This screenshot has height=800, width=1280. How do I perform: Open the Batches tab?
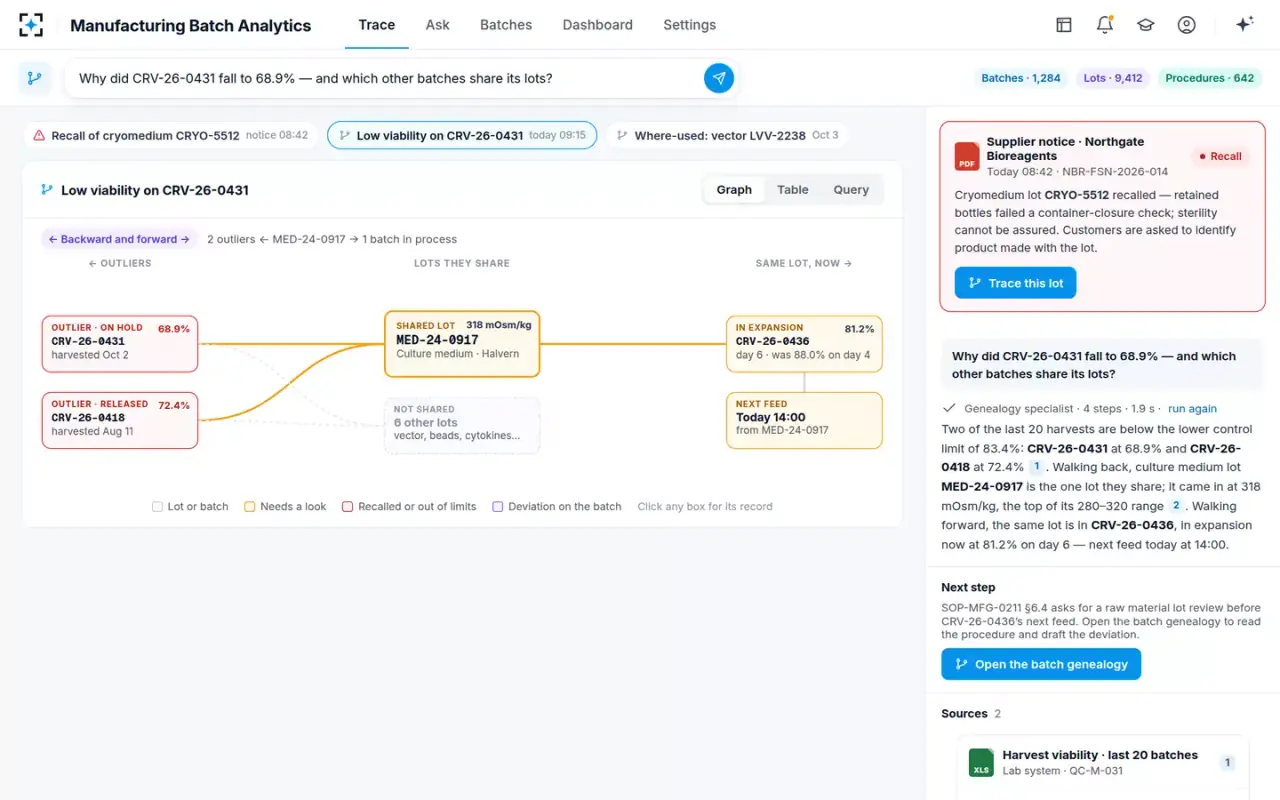tap(506, 25)
